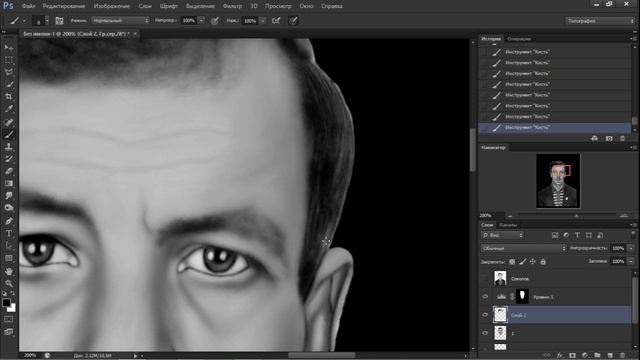Image resolution: width=640 pixels, height=360 pixels.
Task: Toggle lock image pixels brush icon
Action: click(x=522, y=262)
